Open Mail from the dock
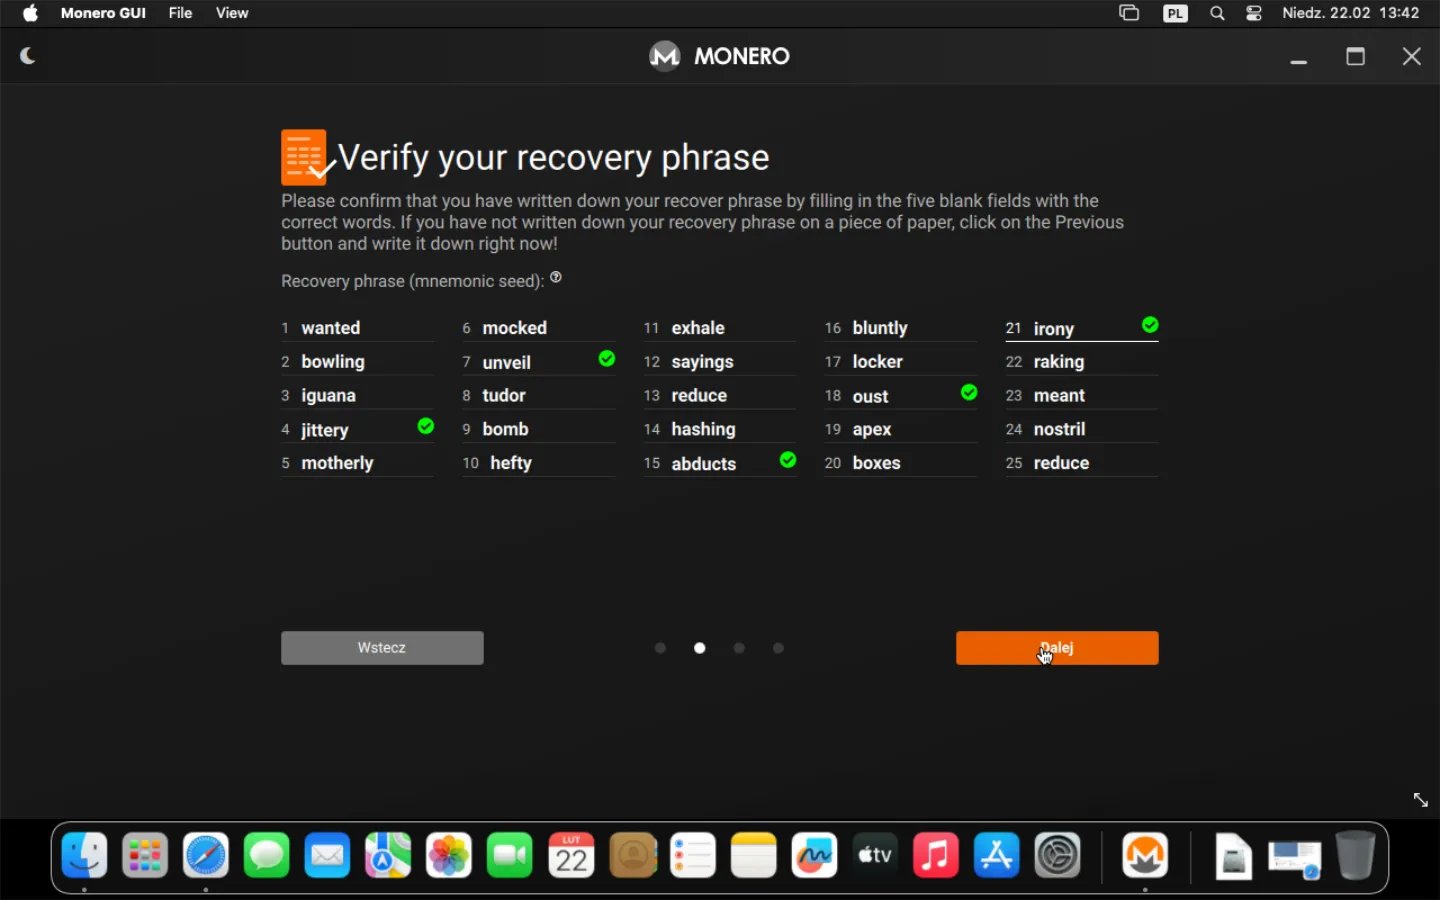 click(x=328, y=856)
